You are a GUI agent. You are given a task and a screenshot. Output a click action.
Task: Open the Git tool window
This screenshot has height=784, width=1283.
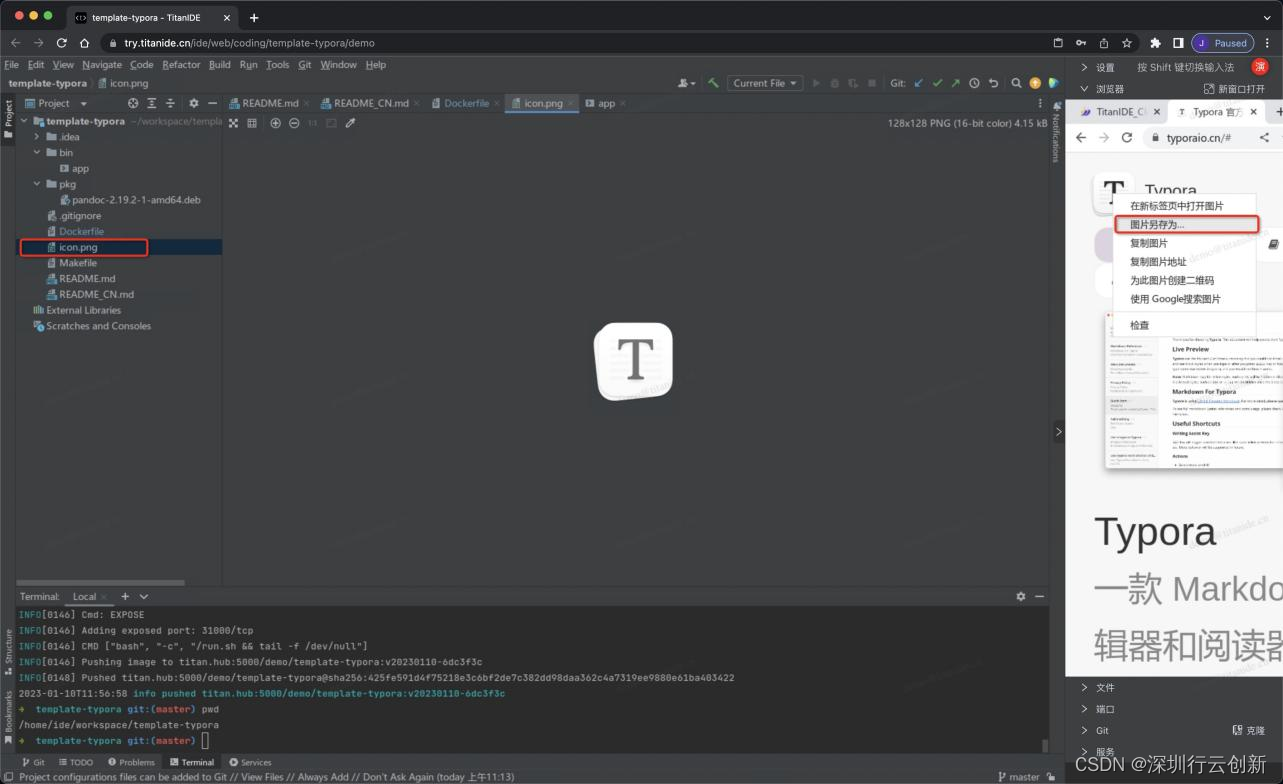(33, 762)
